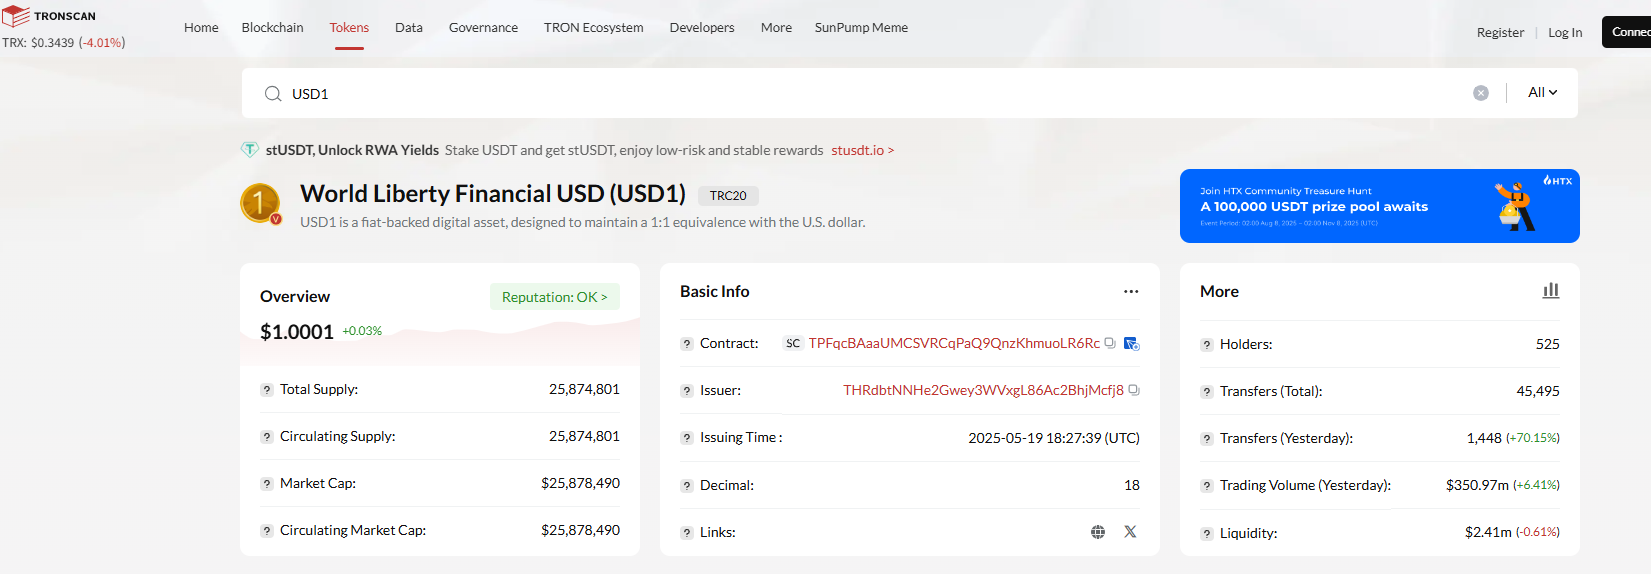Clear the search field with X icon
Screen dimensions: 1651x574
1481,93
